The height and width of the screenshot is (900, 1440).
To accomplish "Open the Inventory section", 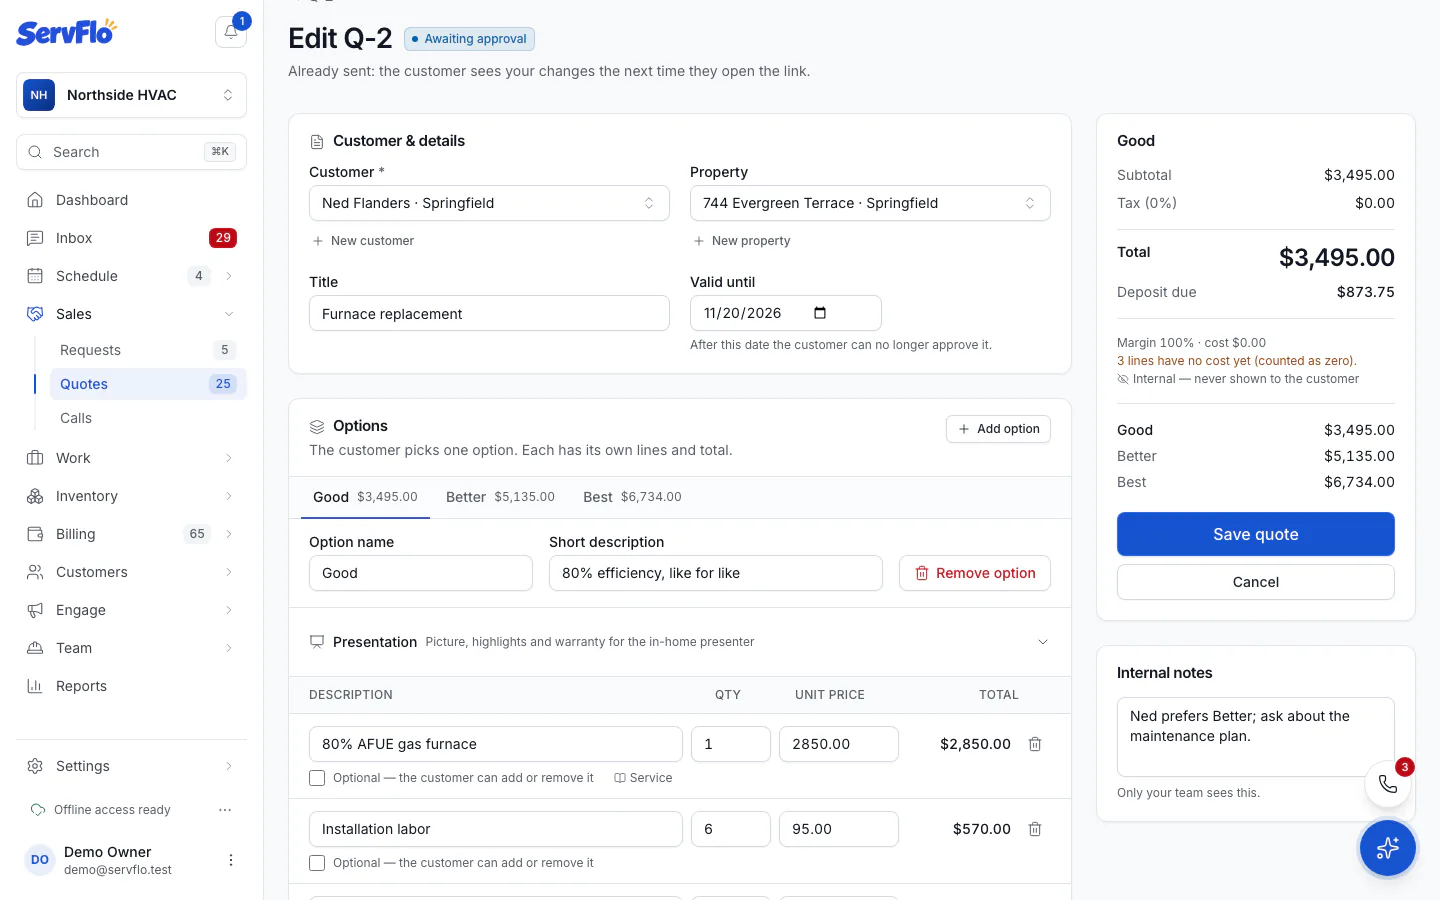I will 131,496.
